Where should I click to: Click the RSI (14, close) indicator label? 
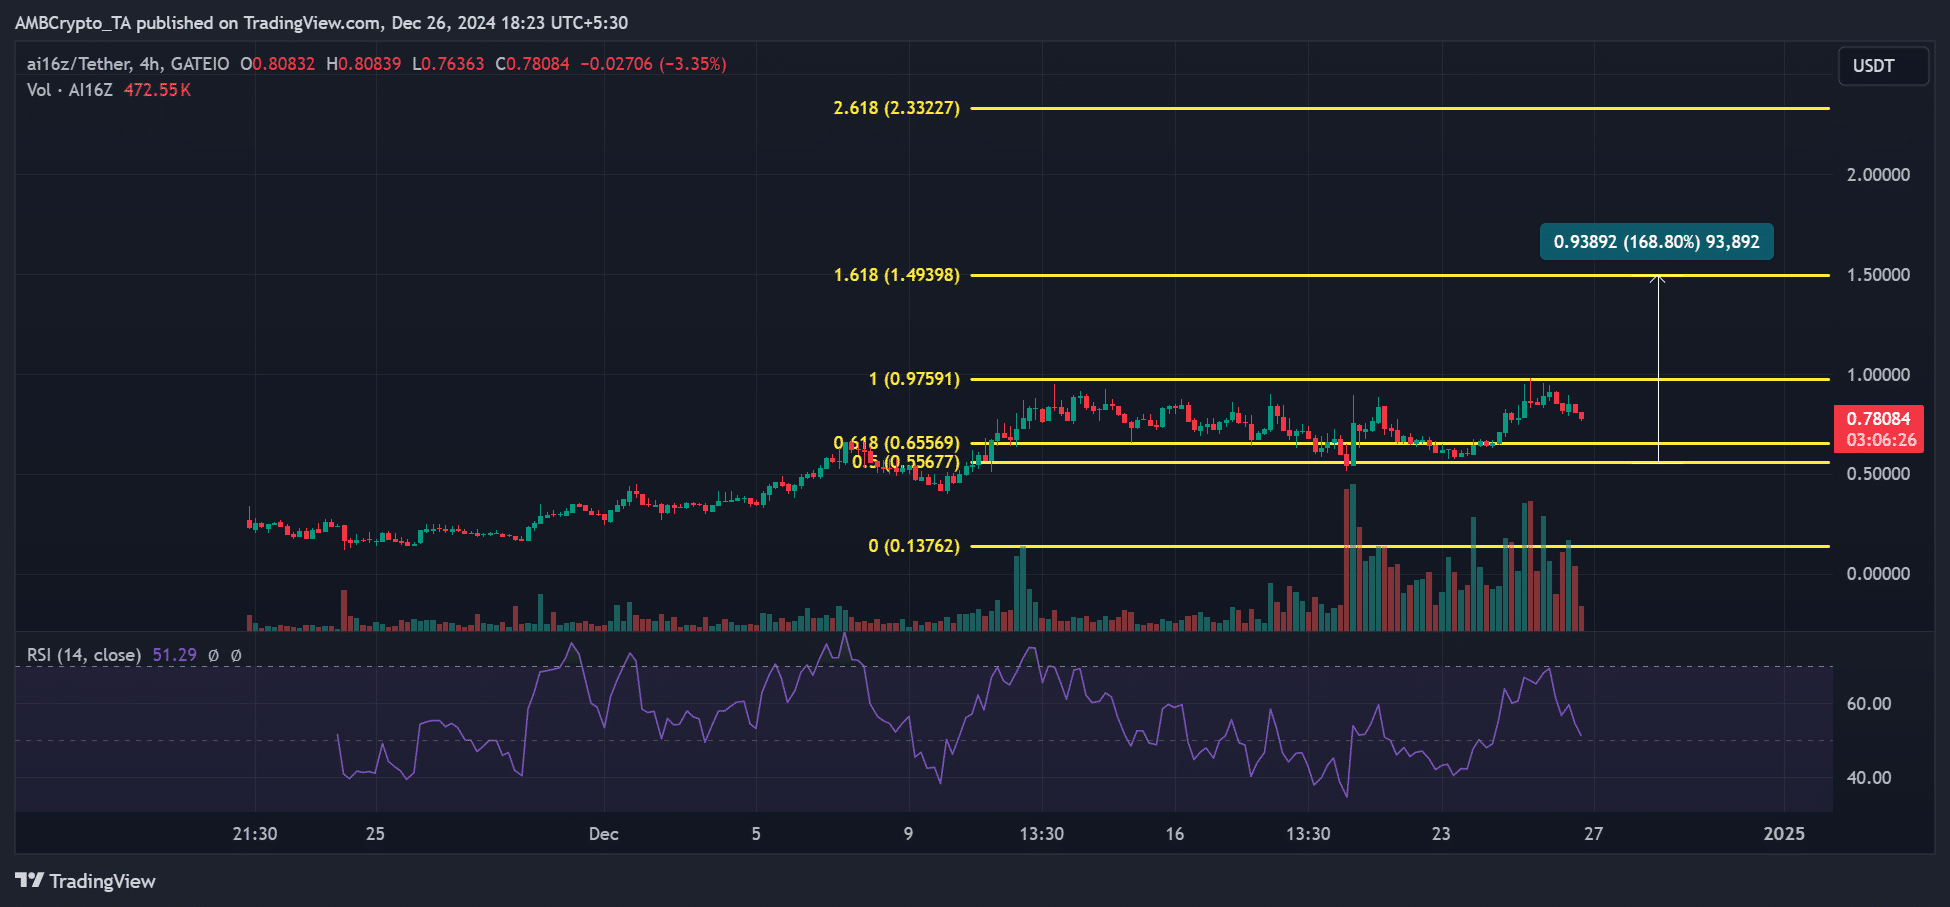(84, 655)
